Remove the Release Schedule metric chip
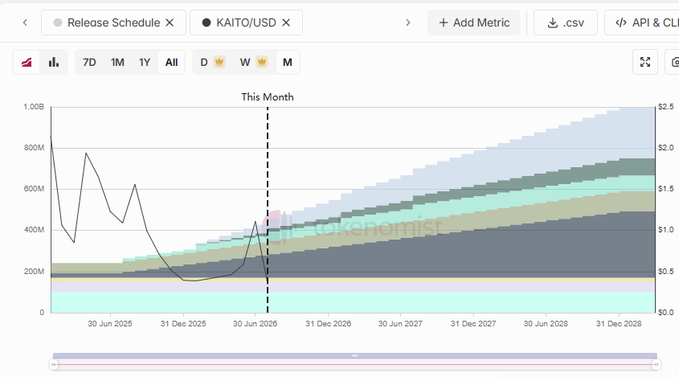The image size is (679, 377). 170,23
